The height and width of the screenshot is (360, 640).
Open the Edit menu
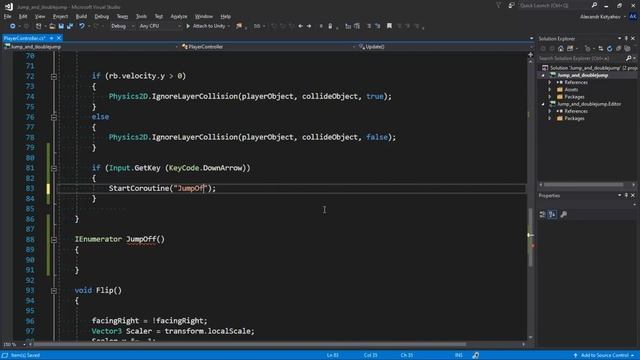(23, 16)
